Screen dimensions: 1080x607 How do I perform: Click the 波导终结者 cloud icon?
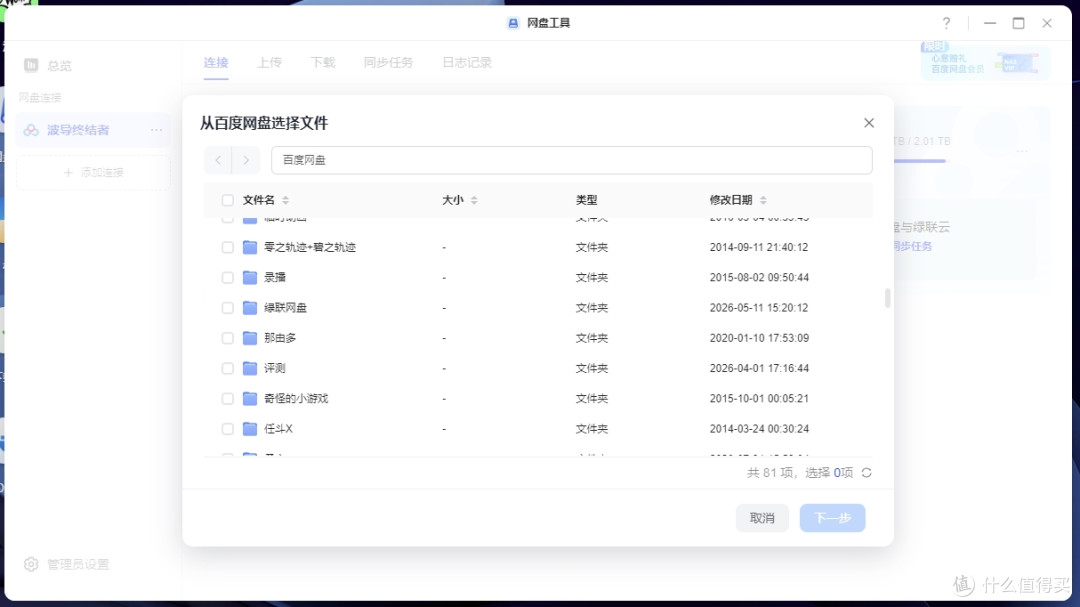pyautogui.click(x=31, y=130)
